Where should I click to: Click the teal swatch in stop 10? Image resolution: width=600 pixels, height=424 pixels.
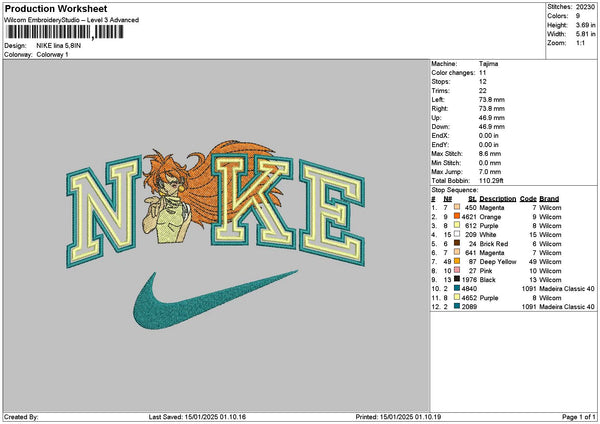[x=457, y=288]
